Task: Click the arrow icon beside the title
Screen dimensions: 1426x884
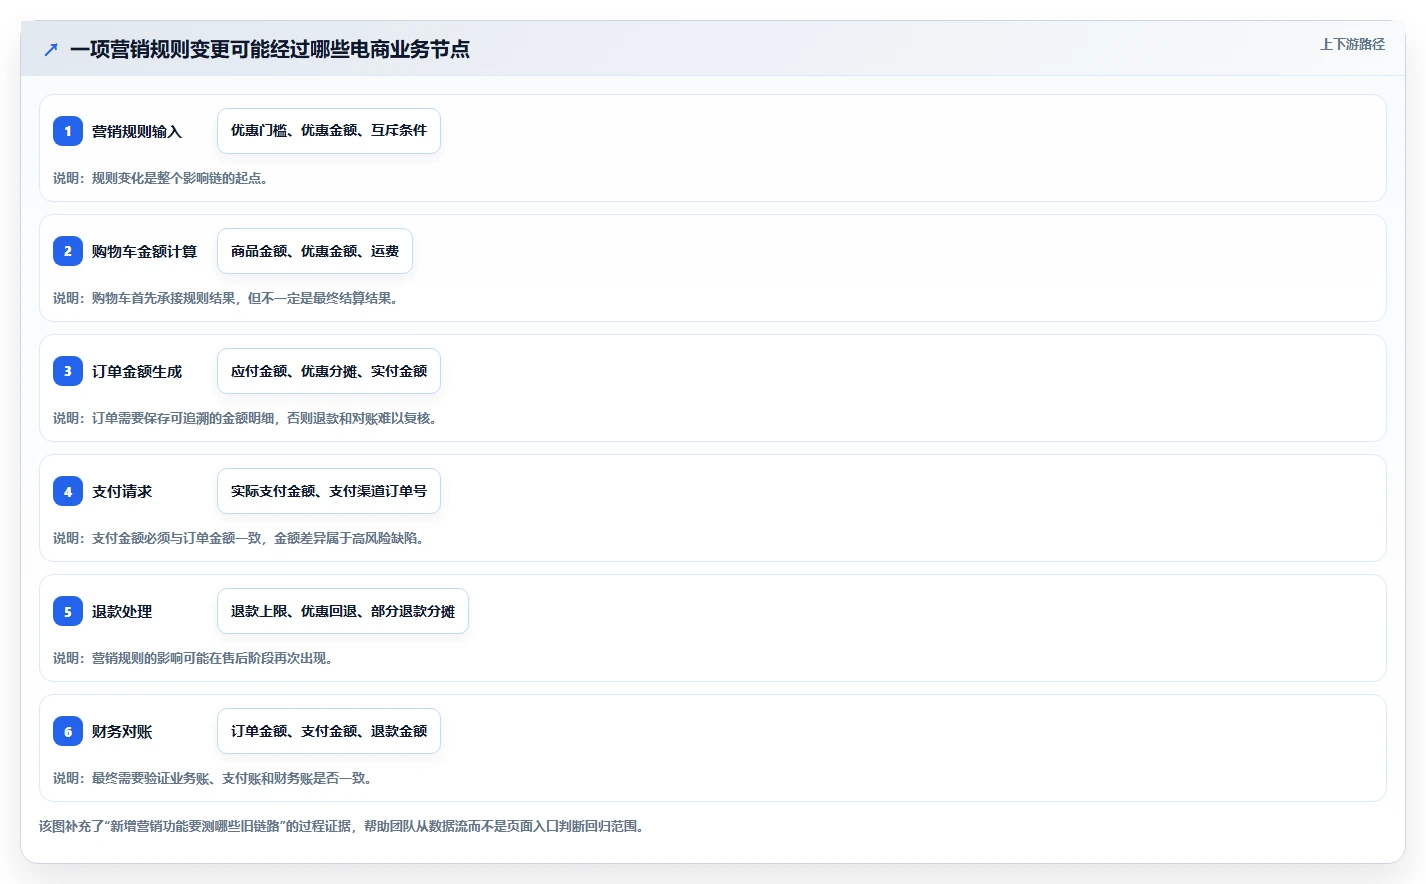Action: click(x=51, y=49)
